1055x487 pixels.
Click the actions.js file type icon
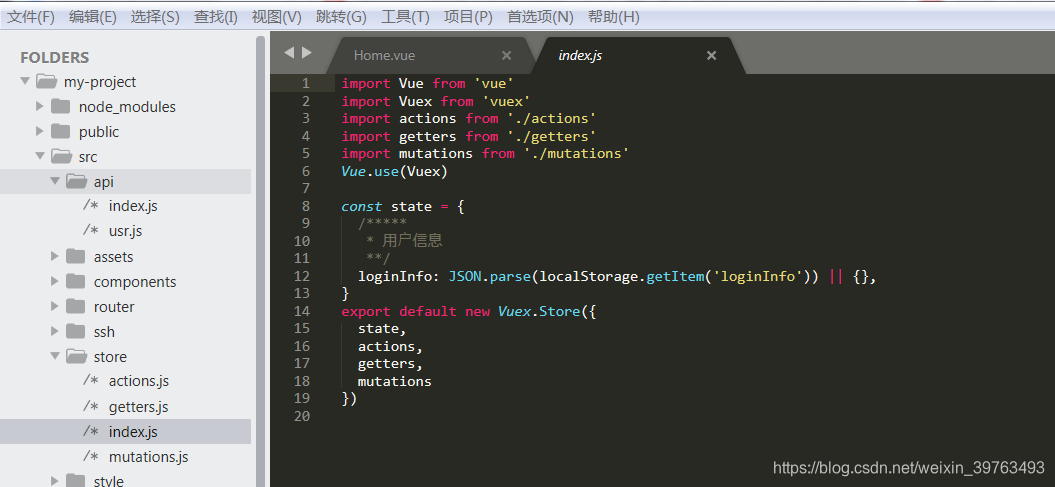pyautogui.click(x=91, y=381)
